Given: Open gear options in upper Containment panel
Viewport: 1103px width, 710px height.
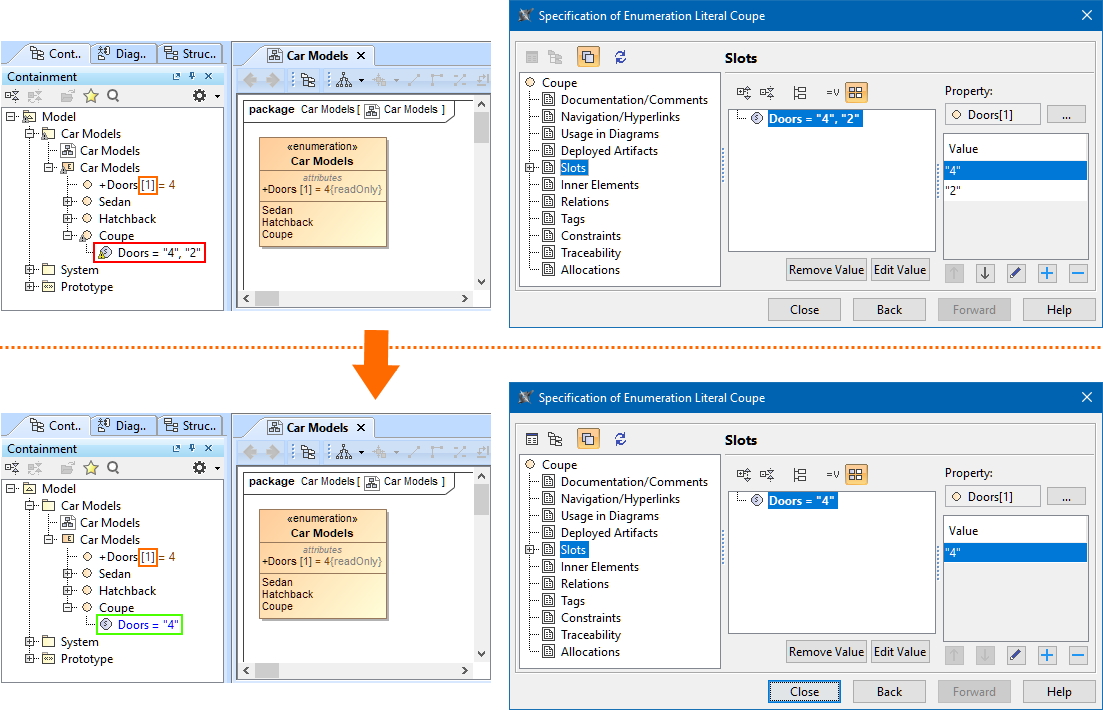Looking at the screenshot, I should tap(200, 96).
